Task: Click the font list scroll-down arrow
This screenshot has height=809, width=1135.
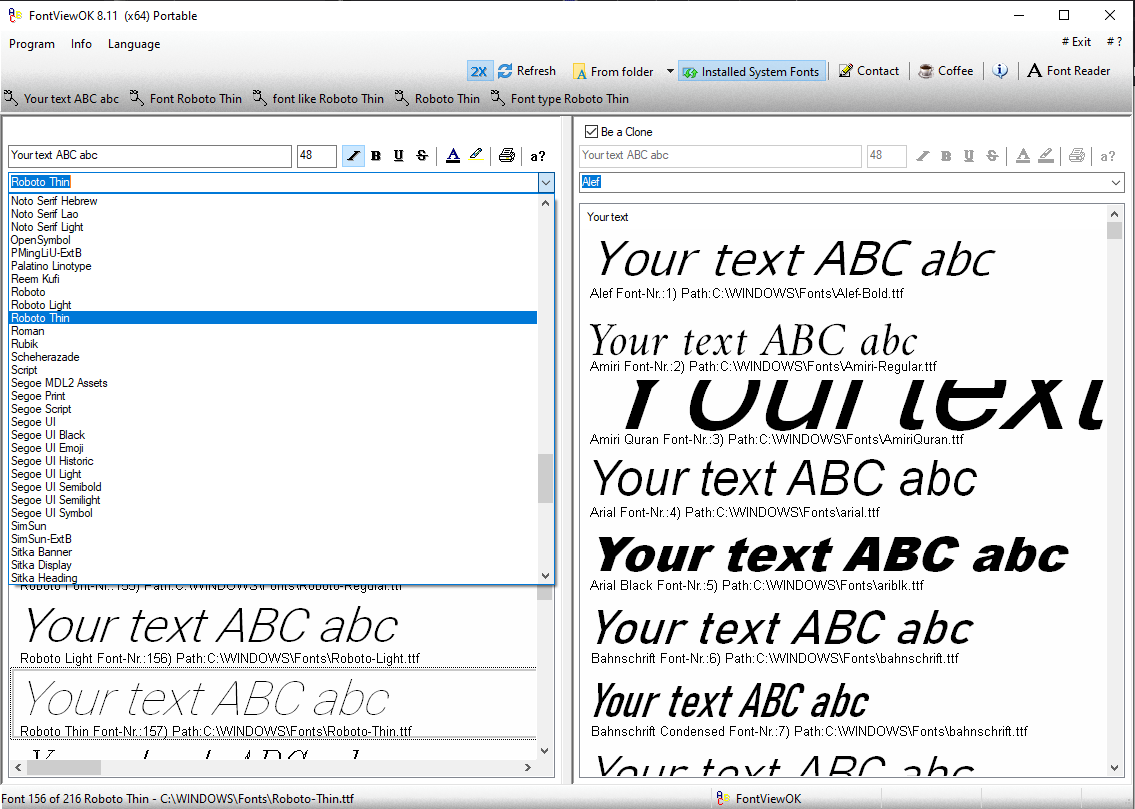Action: pyautogui.click(x=546, y=575)
